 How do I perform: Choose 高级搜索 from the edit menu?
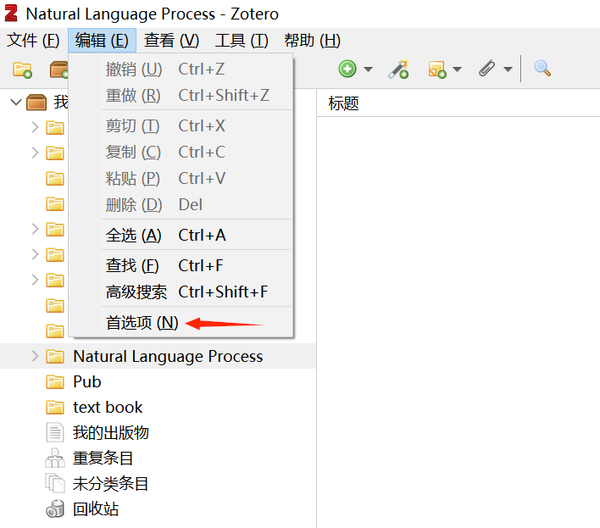pos(181,292)
